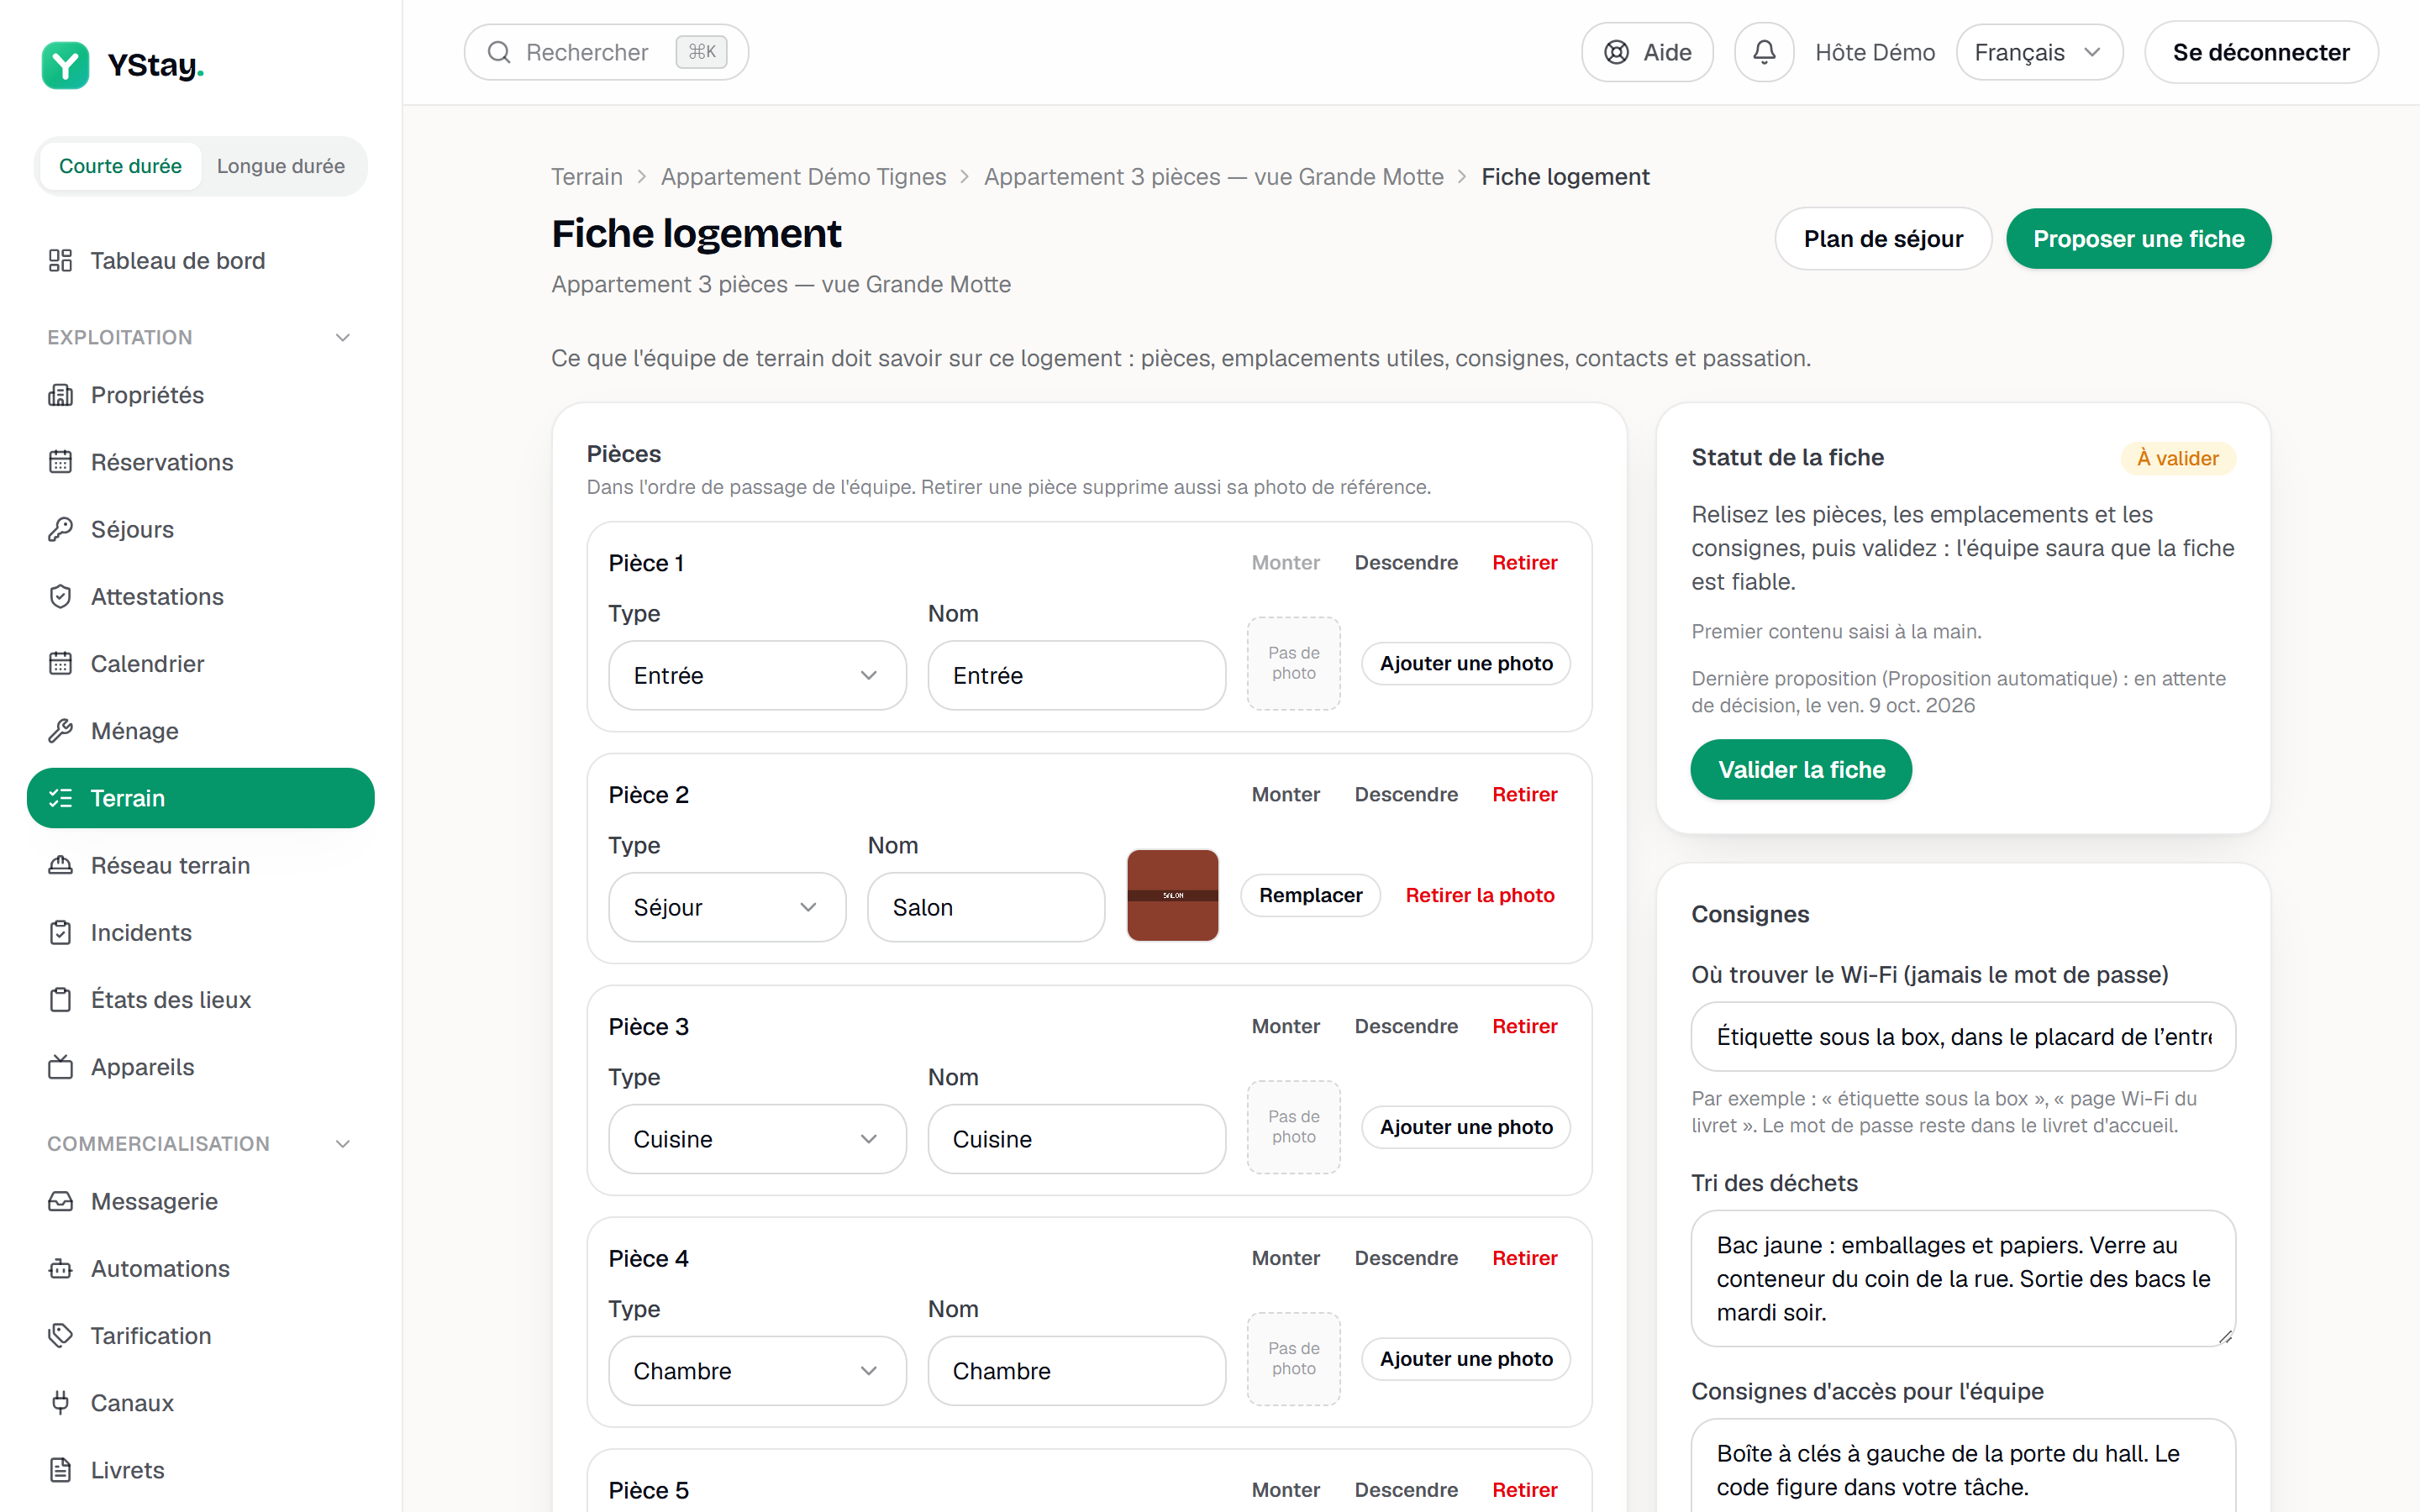Select Terrain sidebar item

point(200,798)
